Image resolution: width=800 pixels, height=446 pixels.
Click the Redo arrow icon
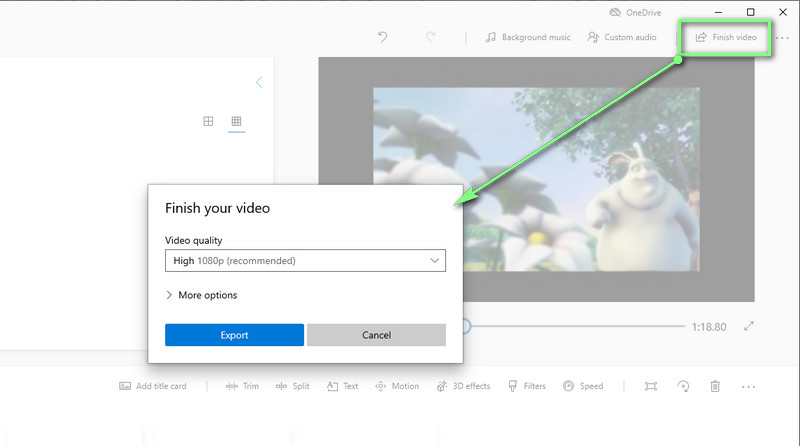tap(431, 37)
